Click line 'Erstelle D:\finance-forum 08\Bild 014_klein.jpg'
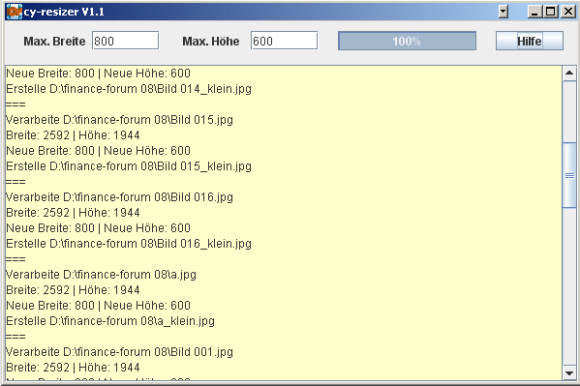Screen dimensions: 580x386 [x=129, y=89]
